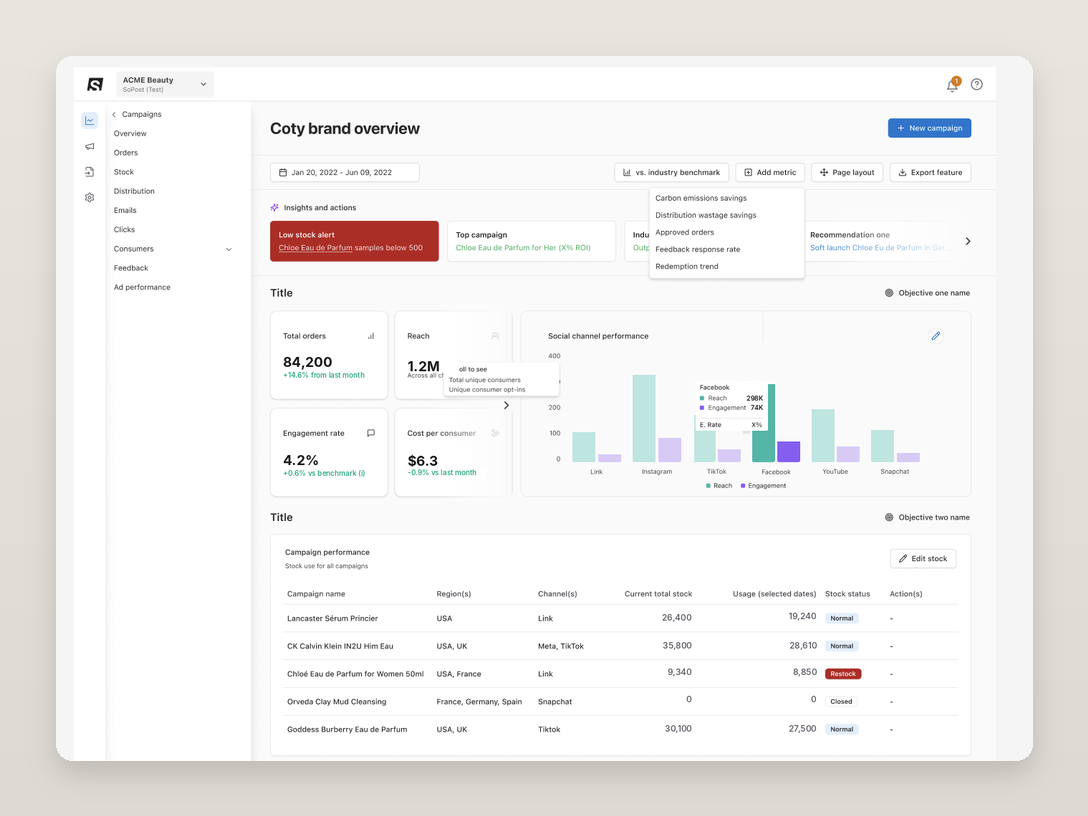
Task: Go to Orders in sidebar
Action: point(126,153)
